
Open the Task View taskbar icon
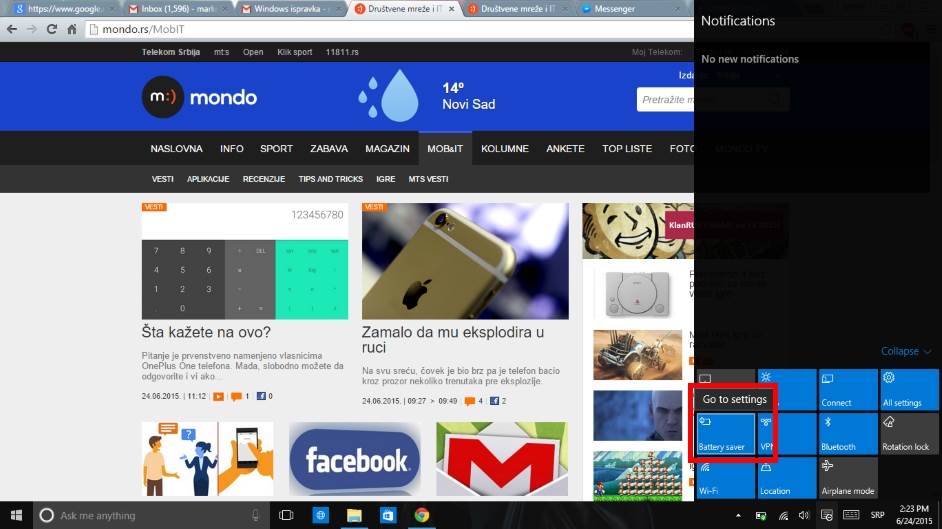(286, 516)
